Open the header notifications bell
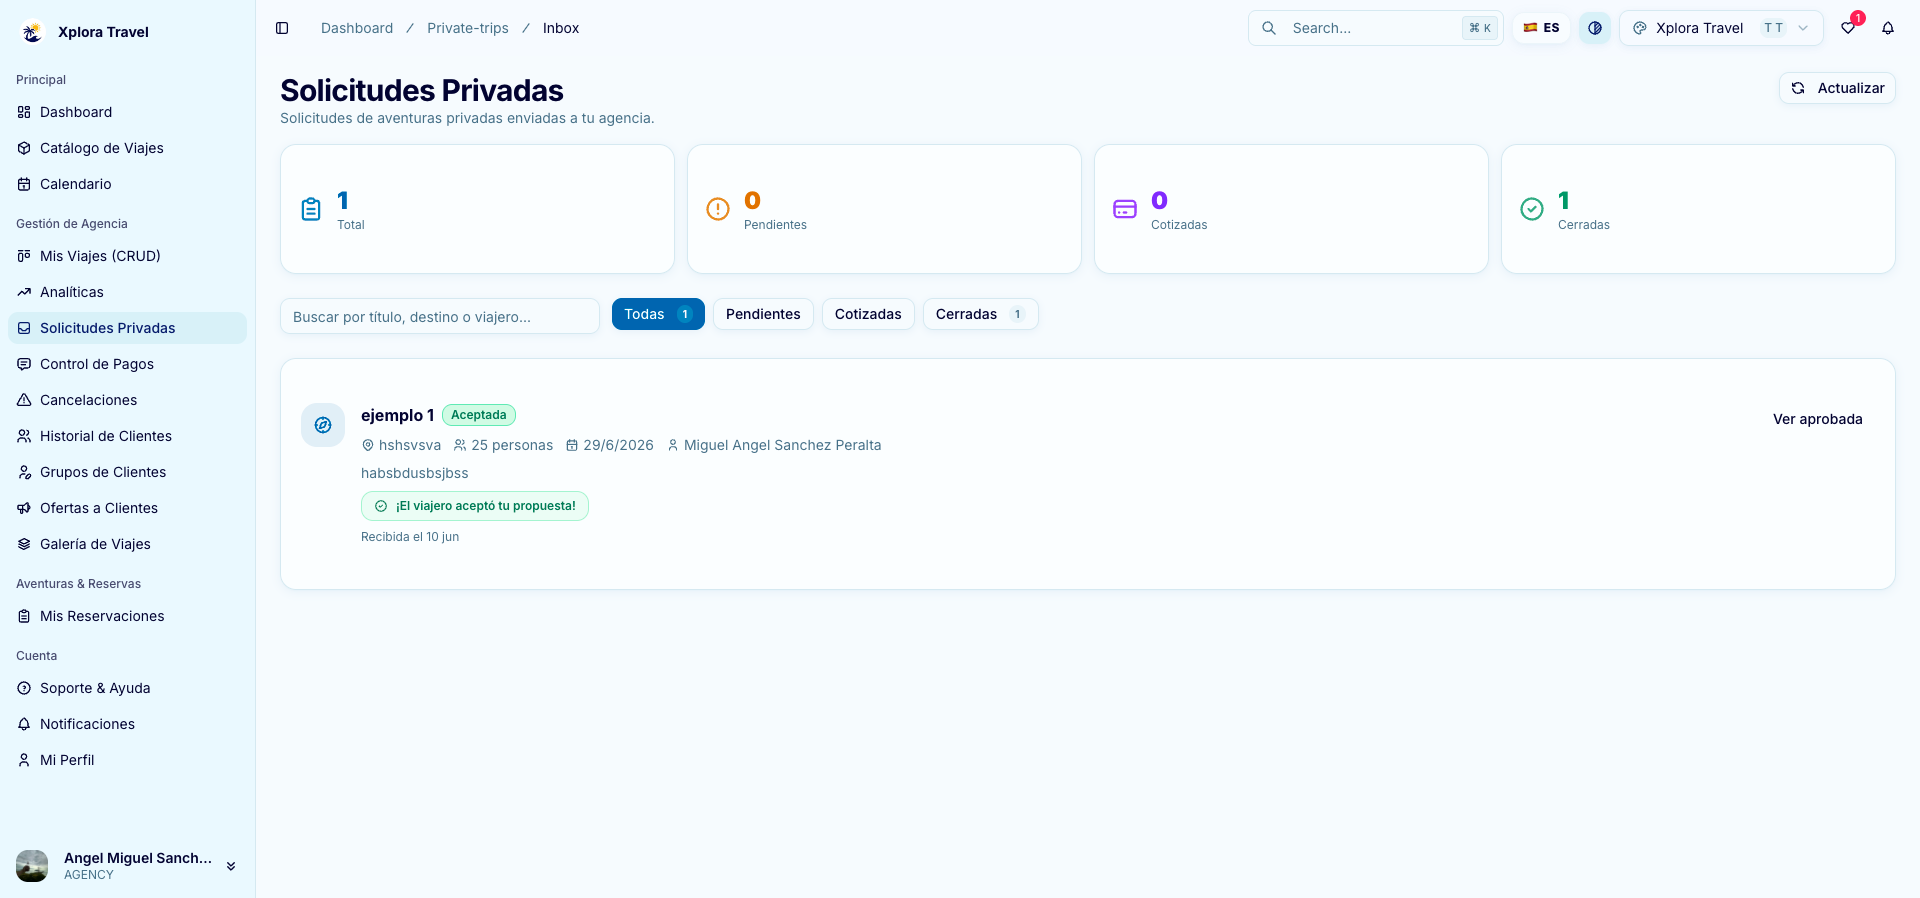This screenshot has width=1920, height=898. [1888, 28]
